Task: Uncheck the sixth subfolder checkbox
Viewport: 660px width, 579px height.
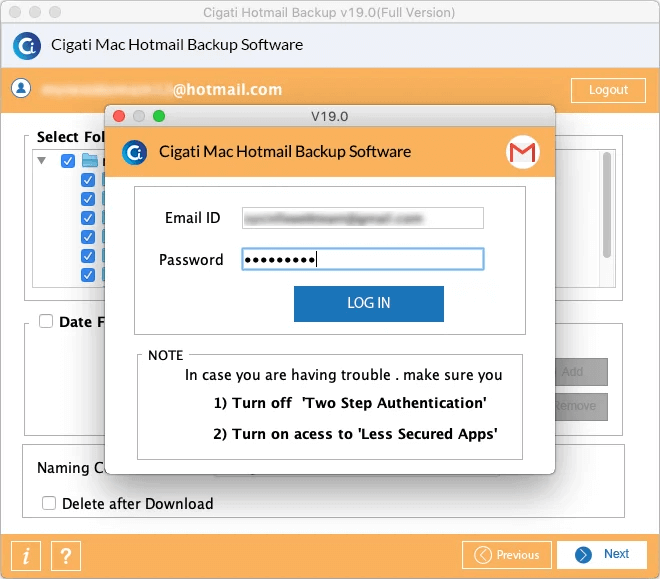Action: 88,275
